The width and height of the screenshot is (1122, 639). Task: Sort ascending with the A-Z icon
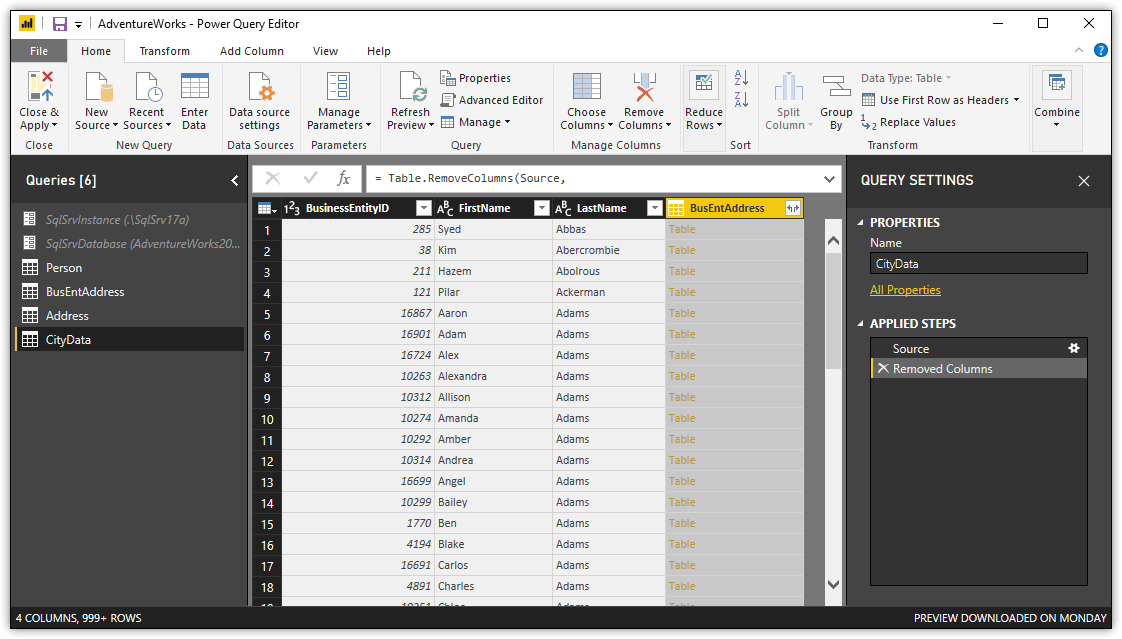point(741,77)
